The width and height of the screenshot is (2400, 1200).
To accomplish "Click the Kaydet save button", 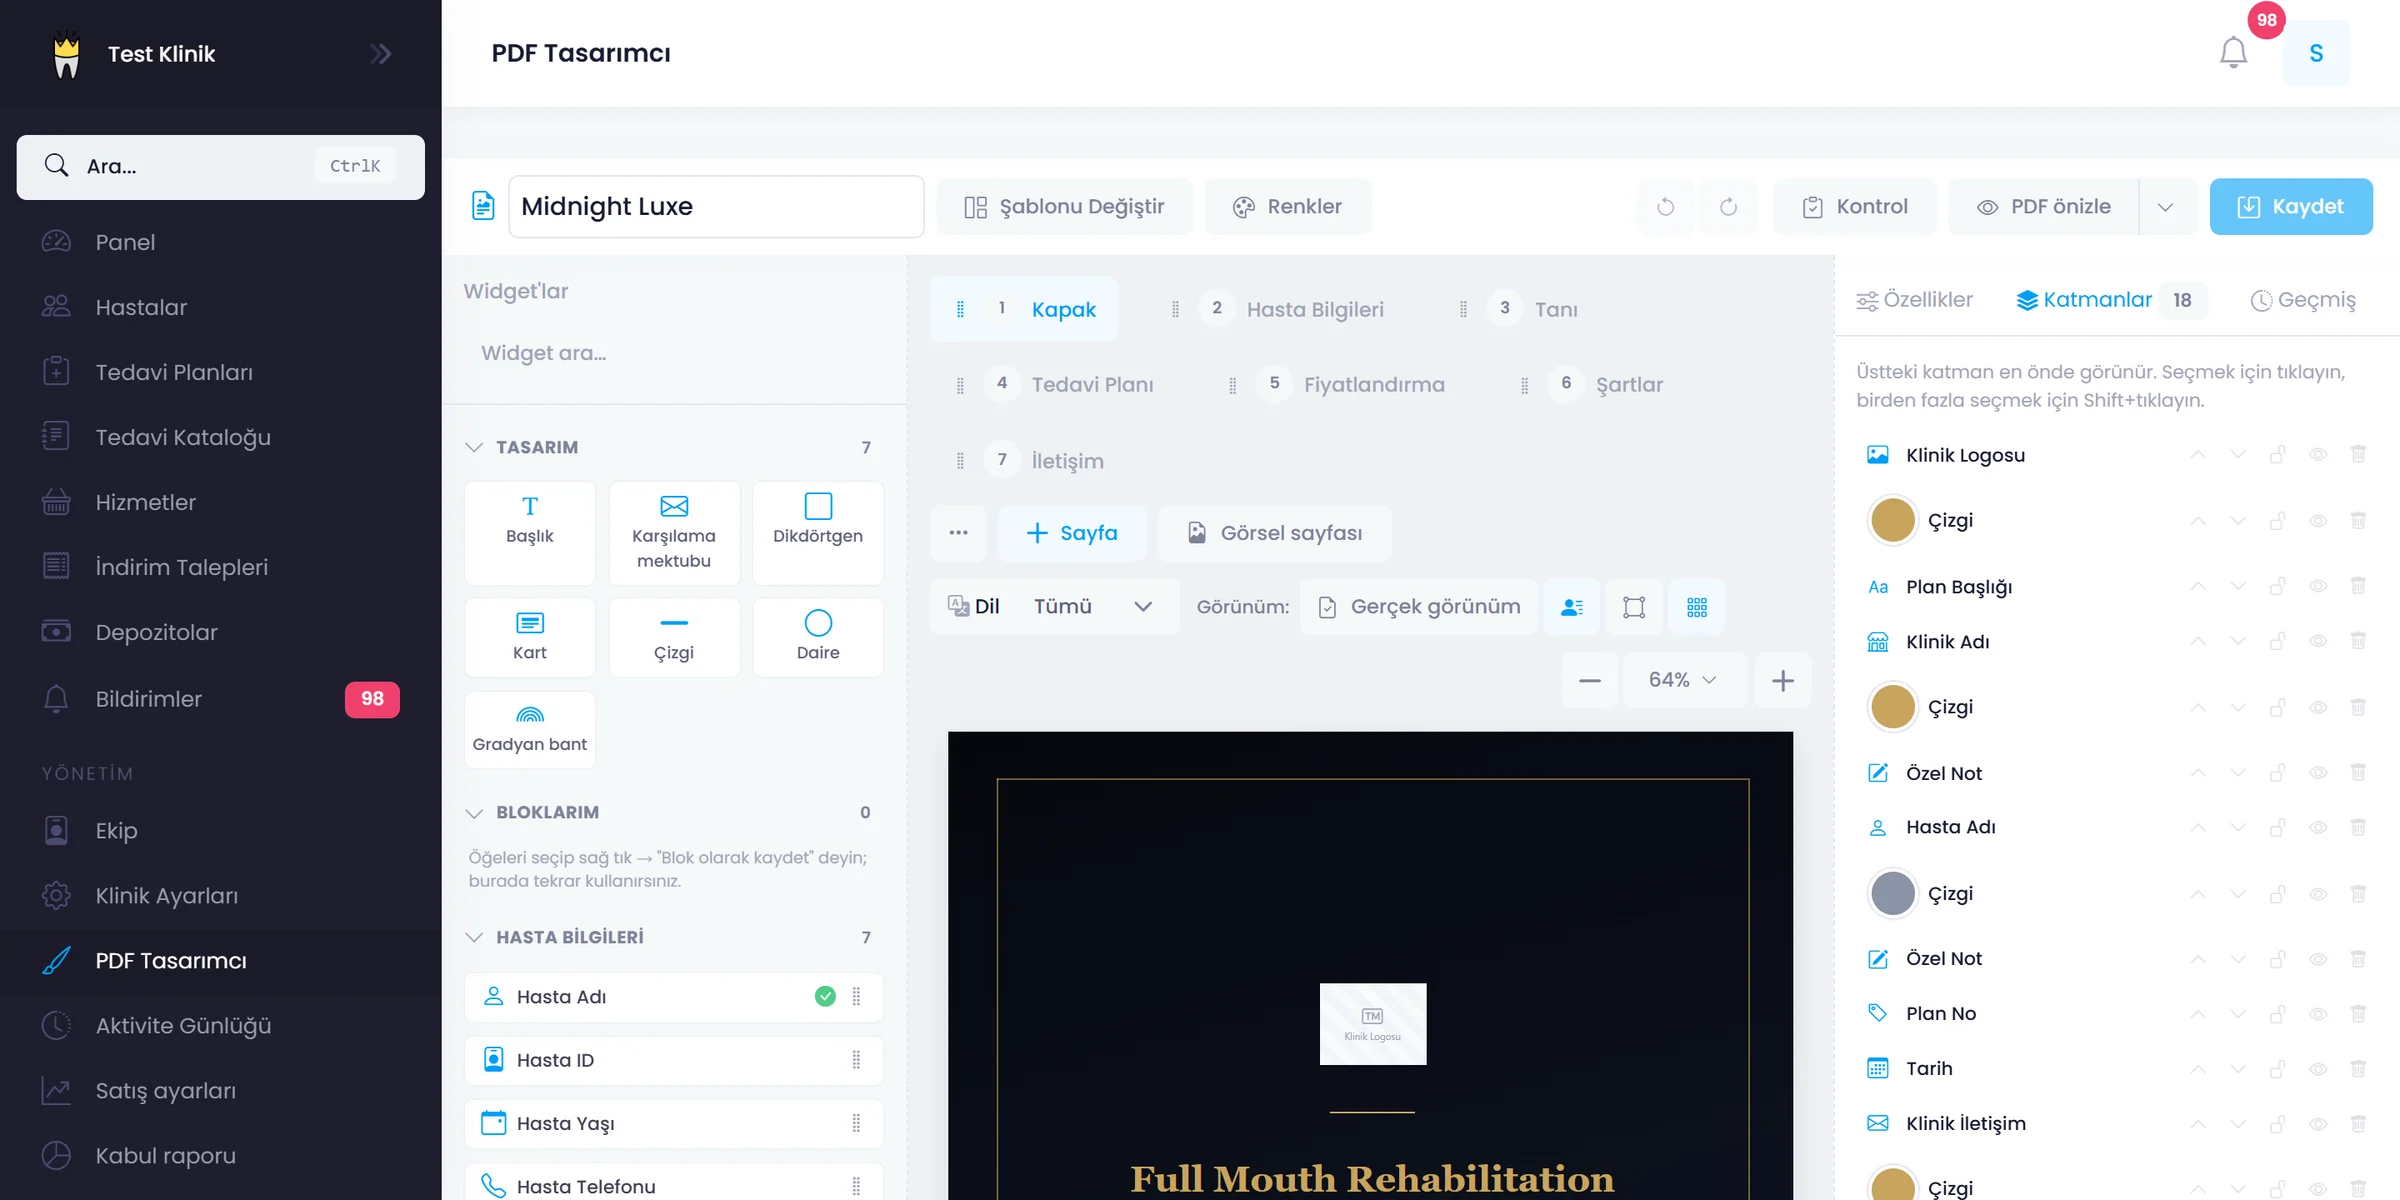I will pyautogui.click(x=2291, y=207).
